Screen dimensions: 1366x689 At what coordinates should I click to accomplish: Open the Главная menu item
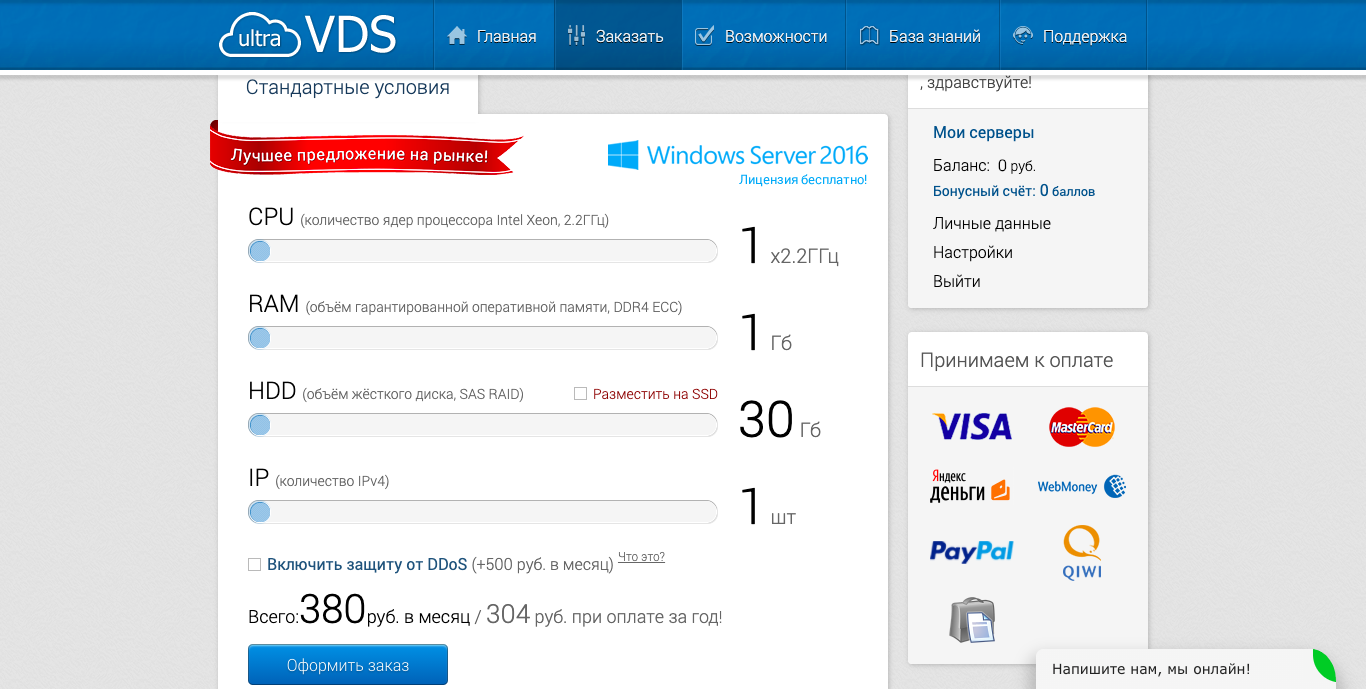(492, 36)
